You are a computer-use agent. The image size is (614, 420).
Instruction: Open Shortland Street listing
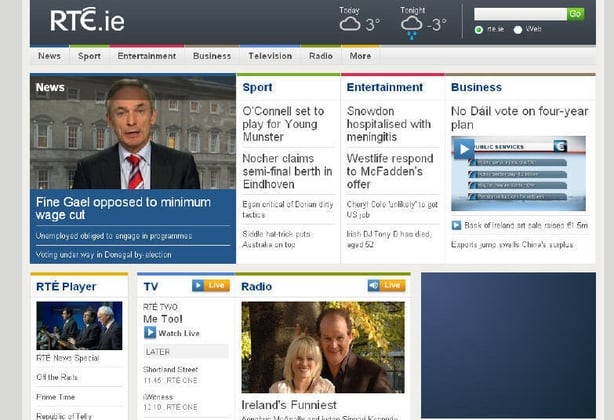170,370
